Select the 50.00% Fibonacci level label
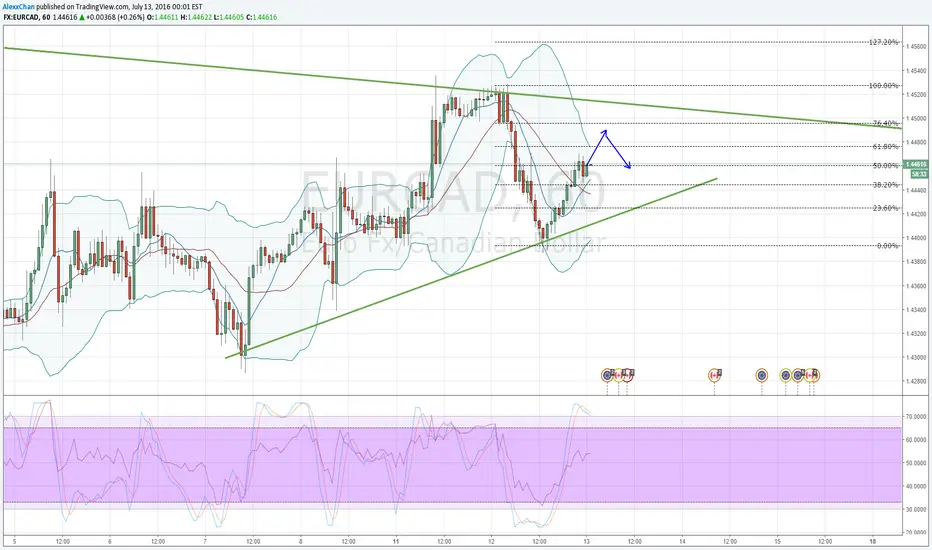This screenshot has width=932, height=550. click(x=886, y=166)
